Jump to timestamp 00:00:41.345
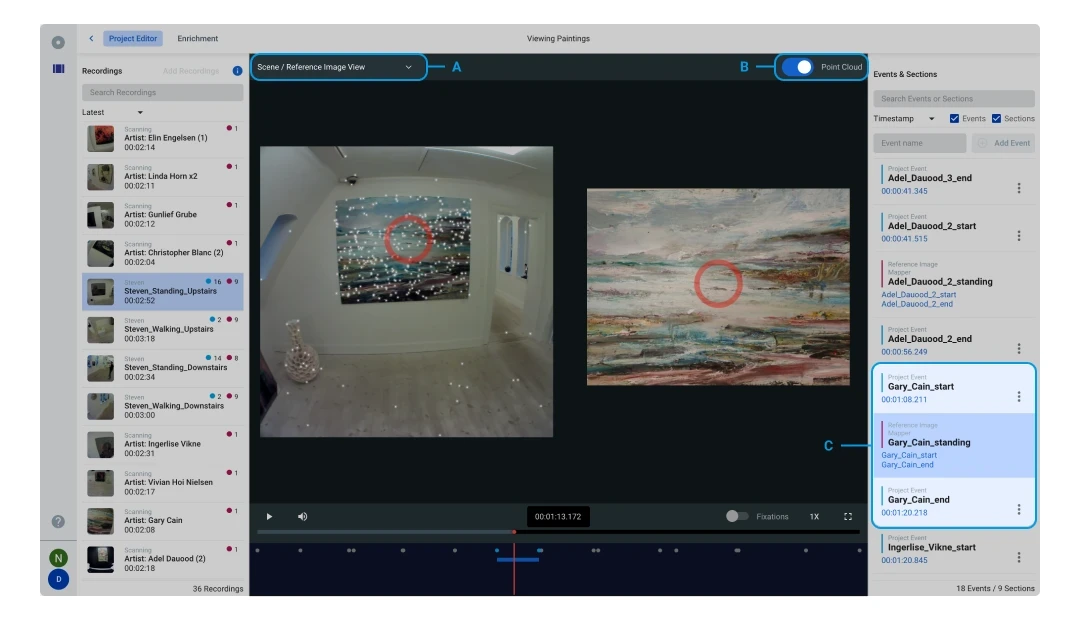The height and width of the screenshot is (621, 1080). click(x=904, y=191)
